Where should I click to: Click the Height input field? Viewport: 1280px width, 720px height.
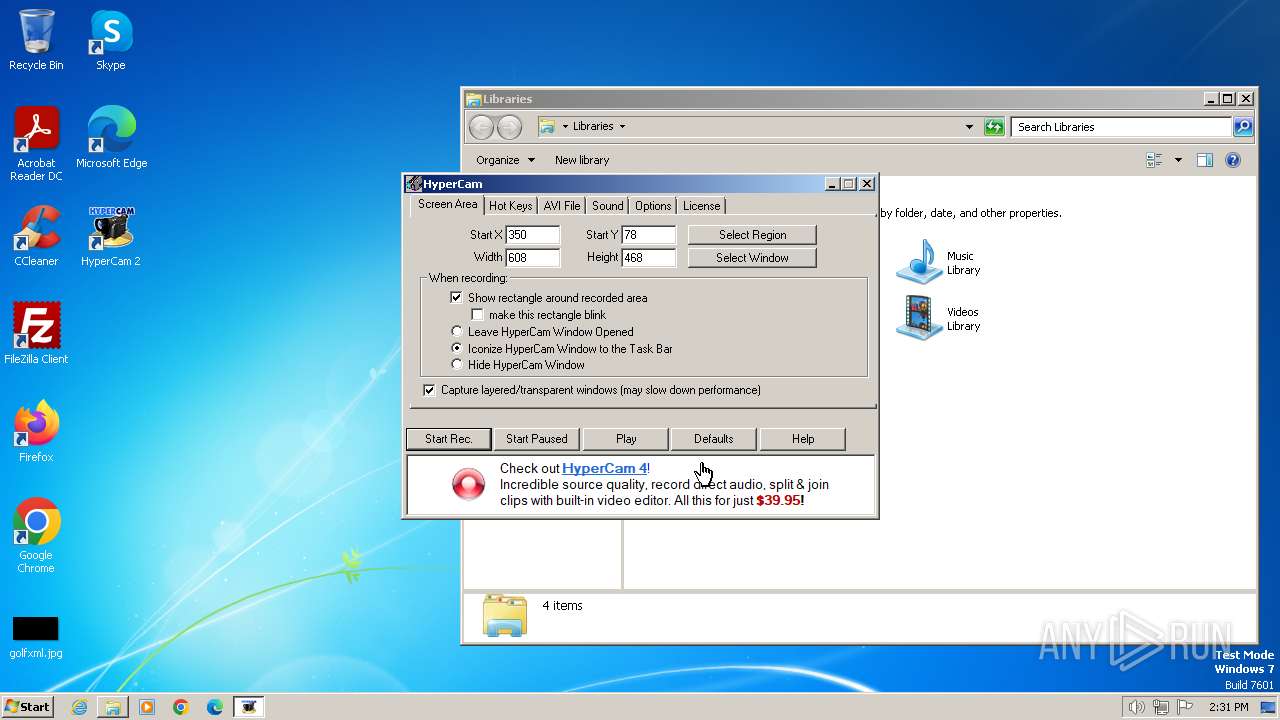click(x=648, y=258)
